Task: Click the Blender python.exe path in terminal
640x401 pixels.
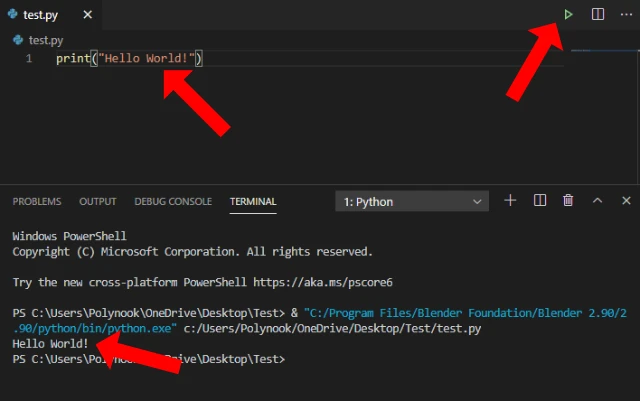Action: [x=319, y=321]
